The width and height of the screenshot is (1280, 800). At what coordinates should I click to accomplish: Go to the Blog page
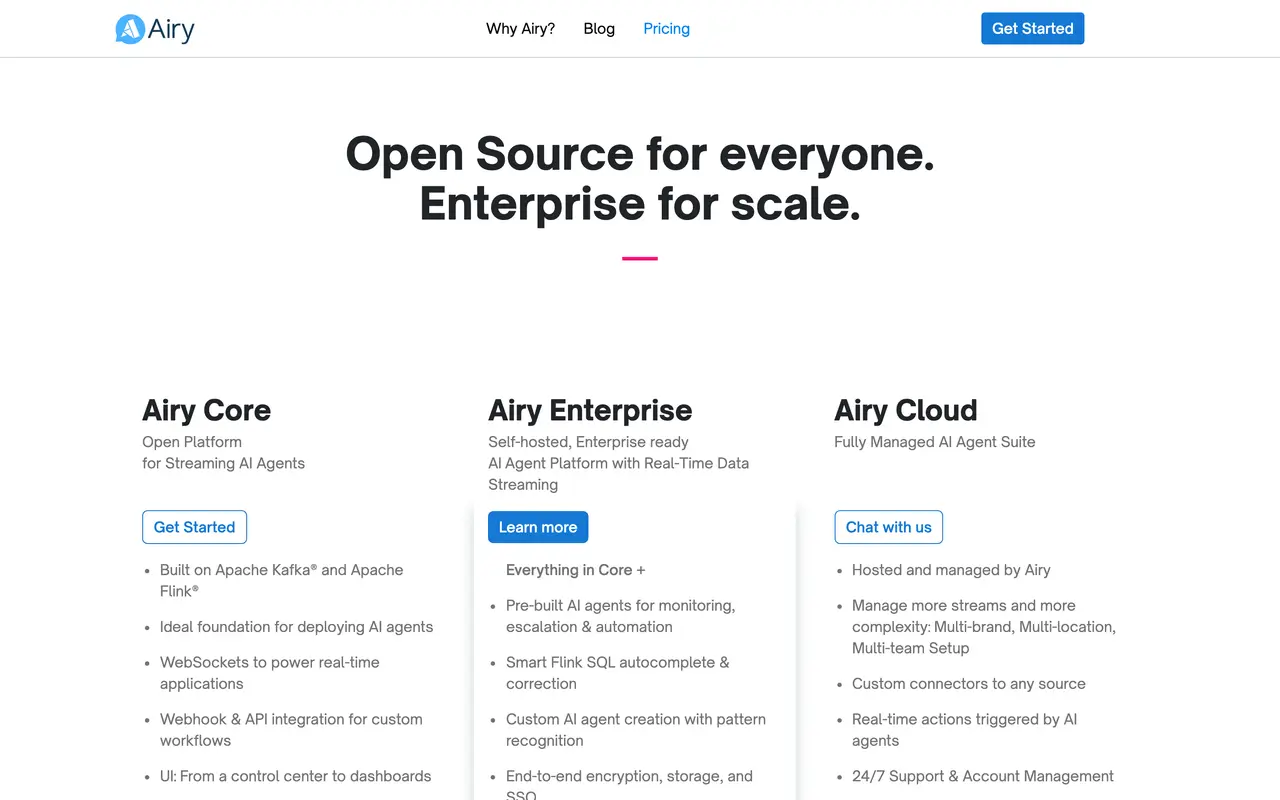(599, 29)
